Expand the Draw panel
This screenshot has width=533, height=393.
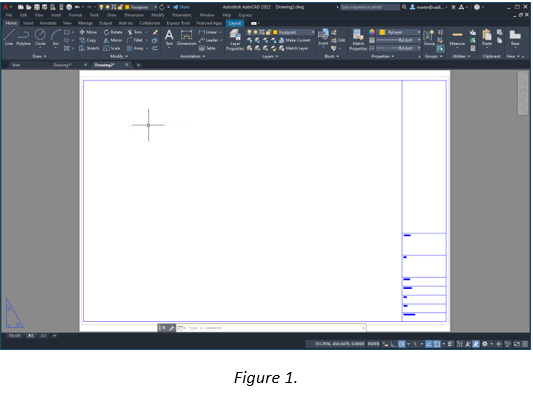click(39, 56)
